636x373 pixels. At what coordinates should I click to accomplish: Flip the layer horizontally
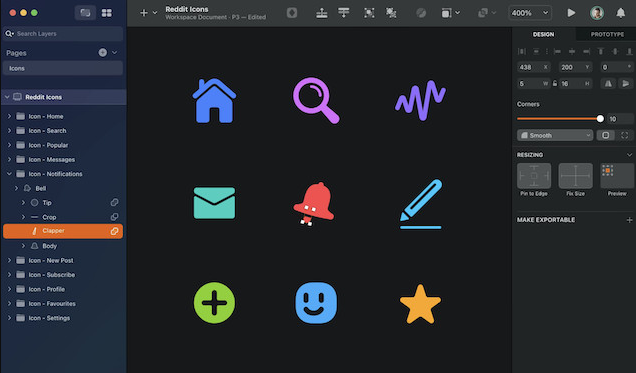click(608, 84)
